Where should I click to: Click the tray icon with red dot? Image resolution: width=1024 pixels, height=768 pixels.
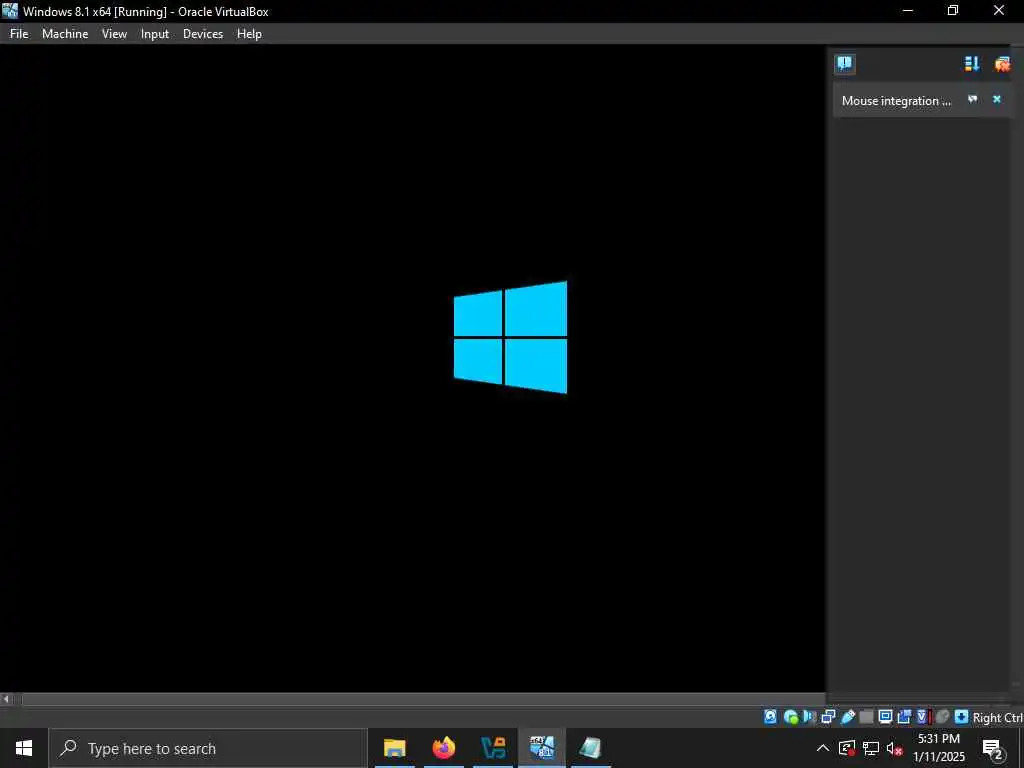[x=847, y=748]
